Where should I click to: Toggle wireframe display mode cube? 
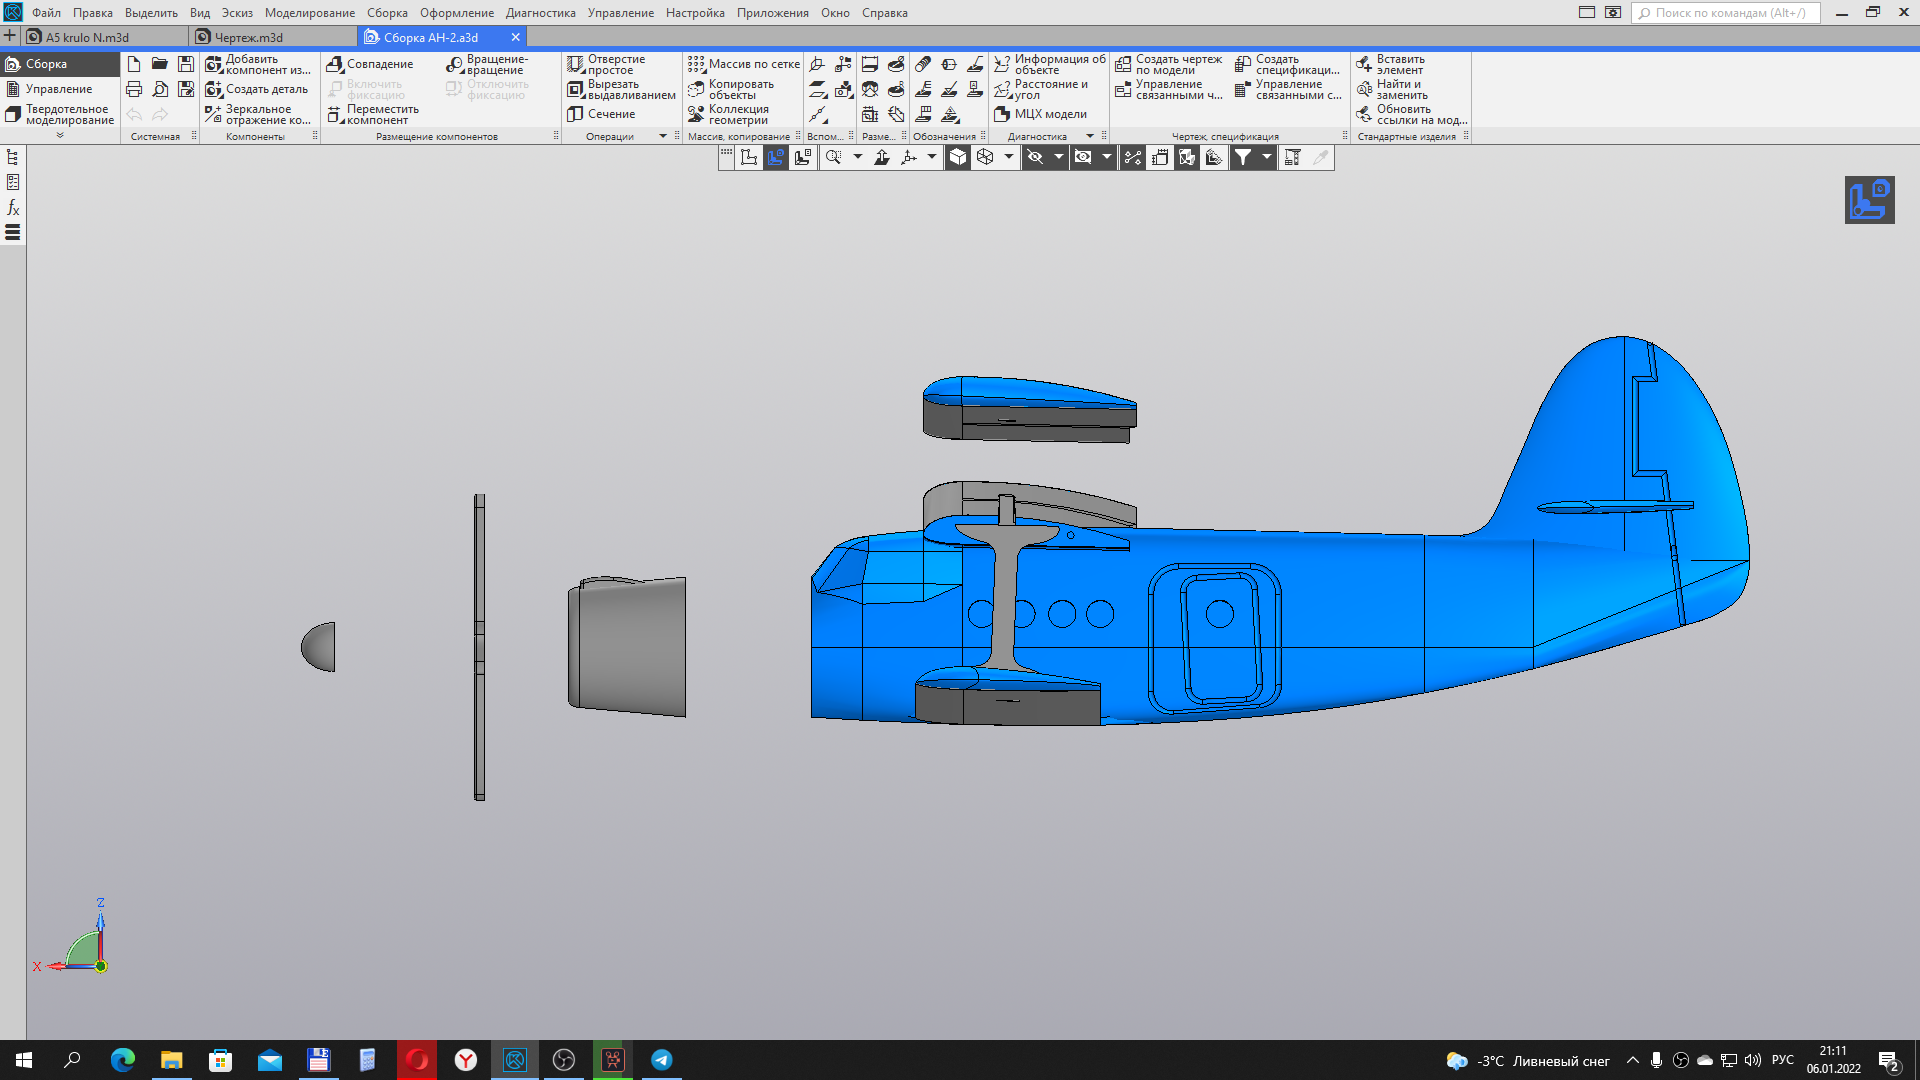click(985, 157)
